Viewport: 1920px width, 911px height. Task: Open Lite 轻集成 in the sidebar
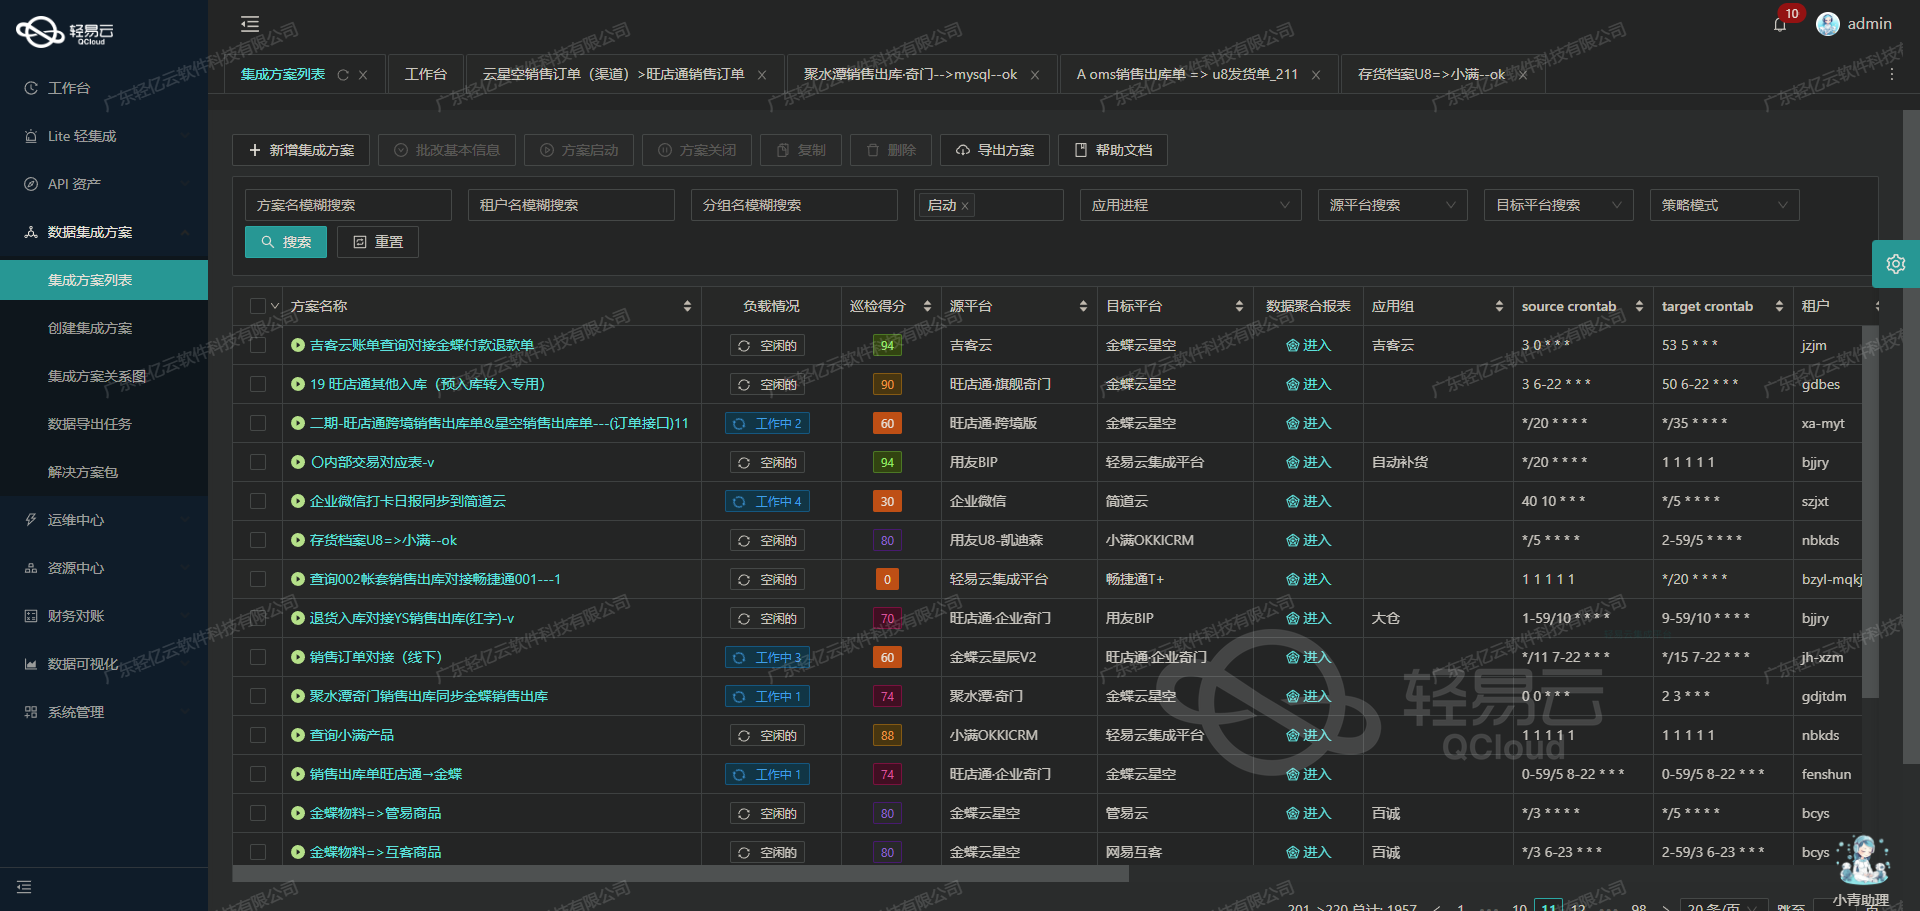point(104,136)
